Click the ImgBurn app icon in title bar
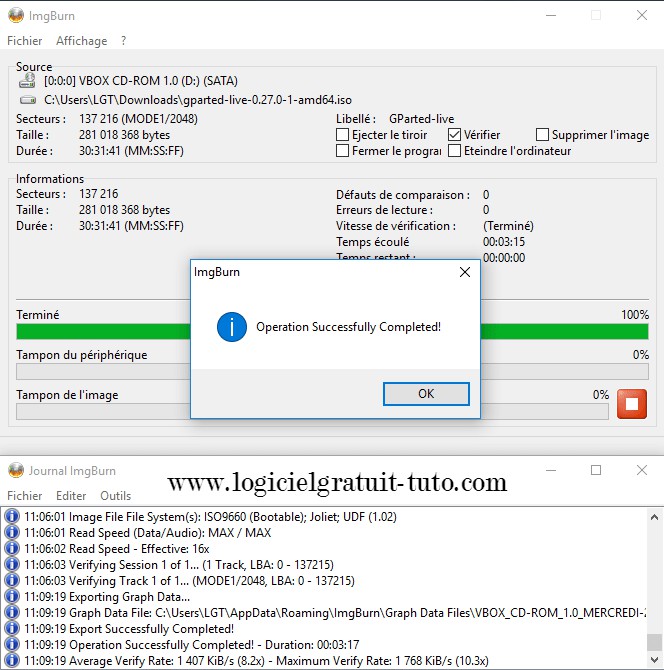Screen dimensions: 664x670 (16, 15)
